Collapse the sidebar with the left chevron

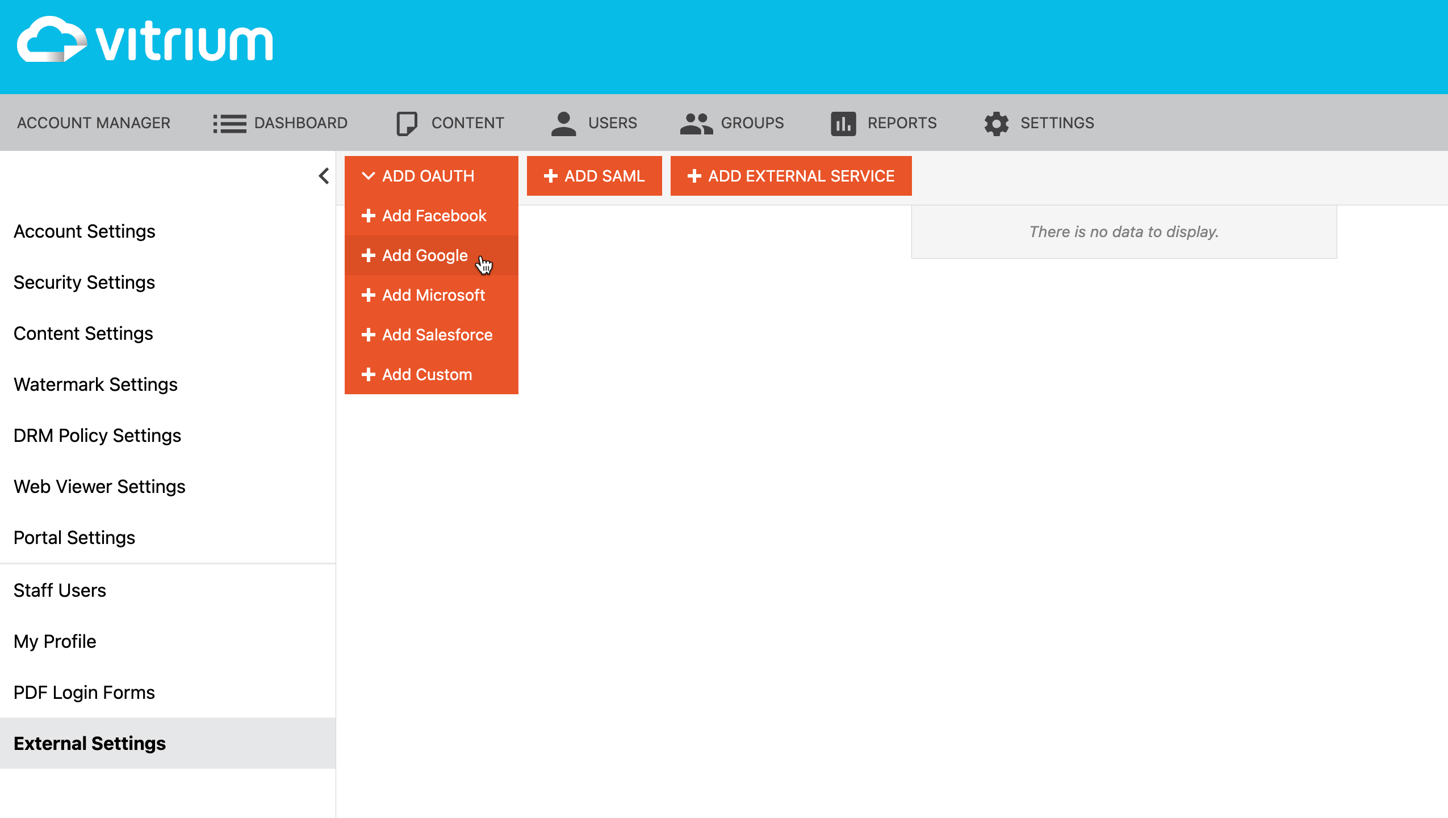[323, 176]
